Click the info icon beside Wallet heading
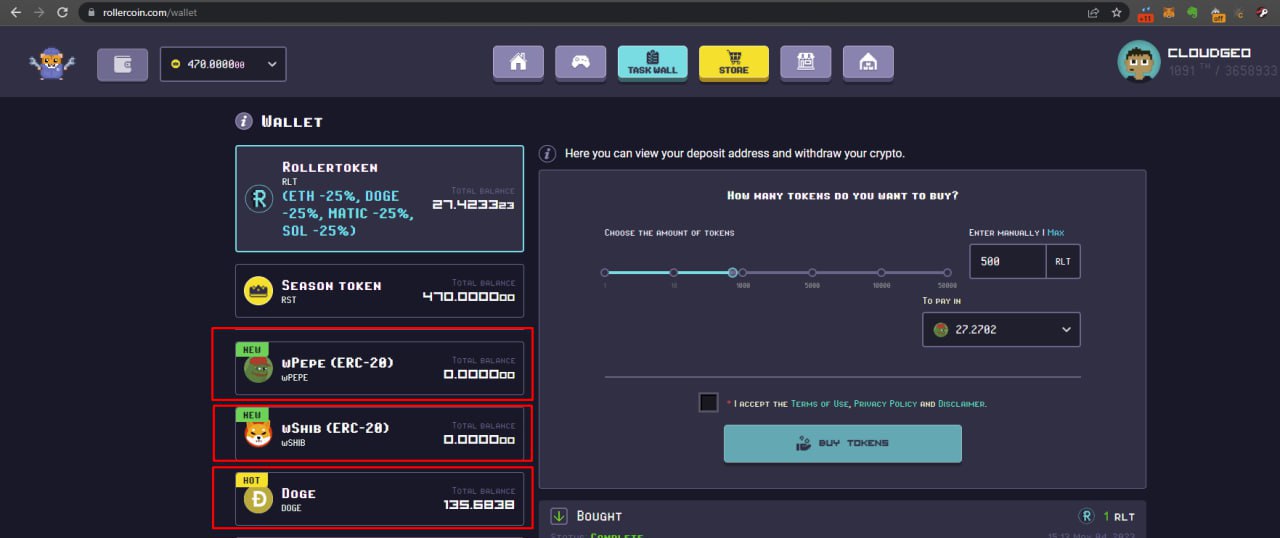The image size is (1280, 538). point(244,121)
